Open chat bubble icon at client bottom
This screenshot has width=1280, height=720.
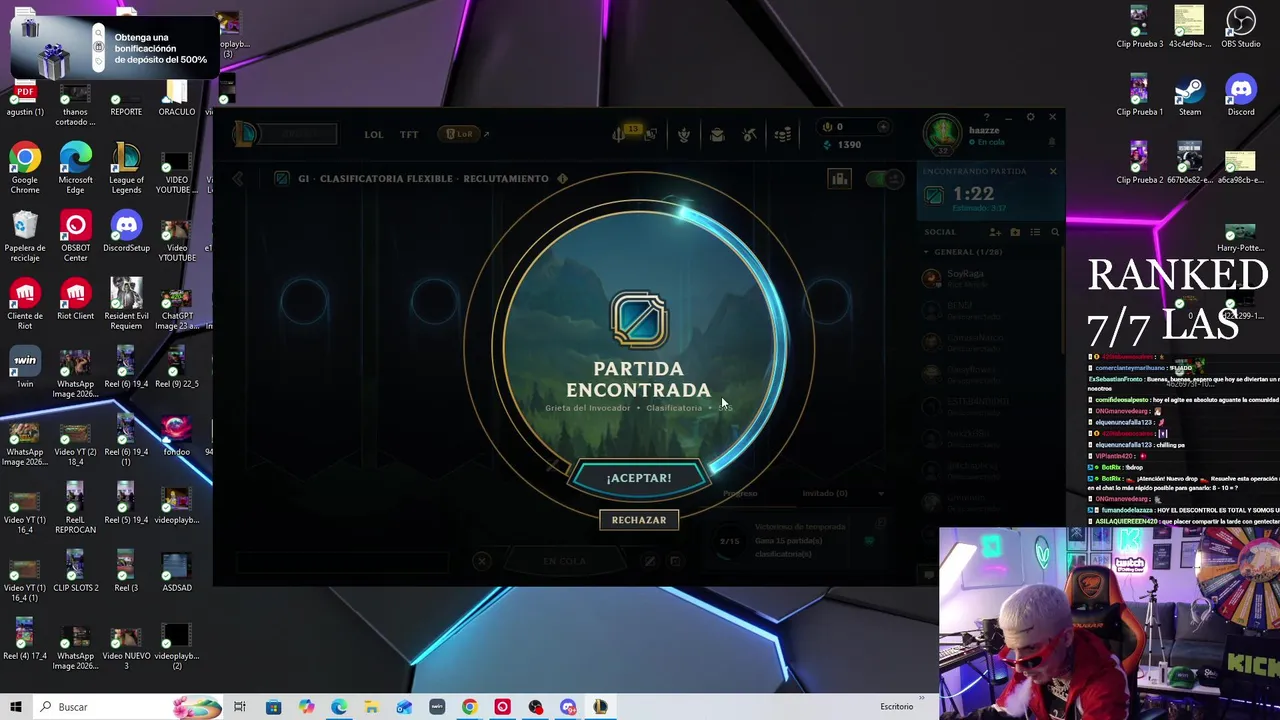929,575
